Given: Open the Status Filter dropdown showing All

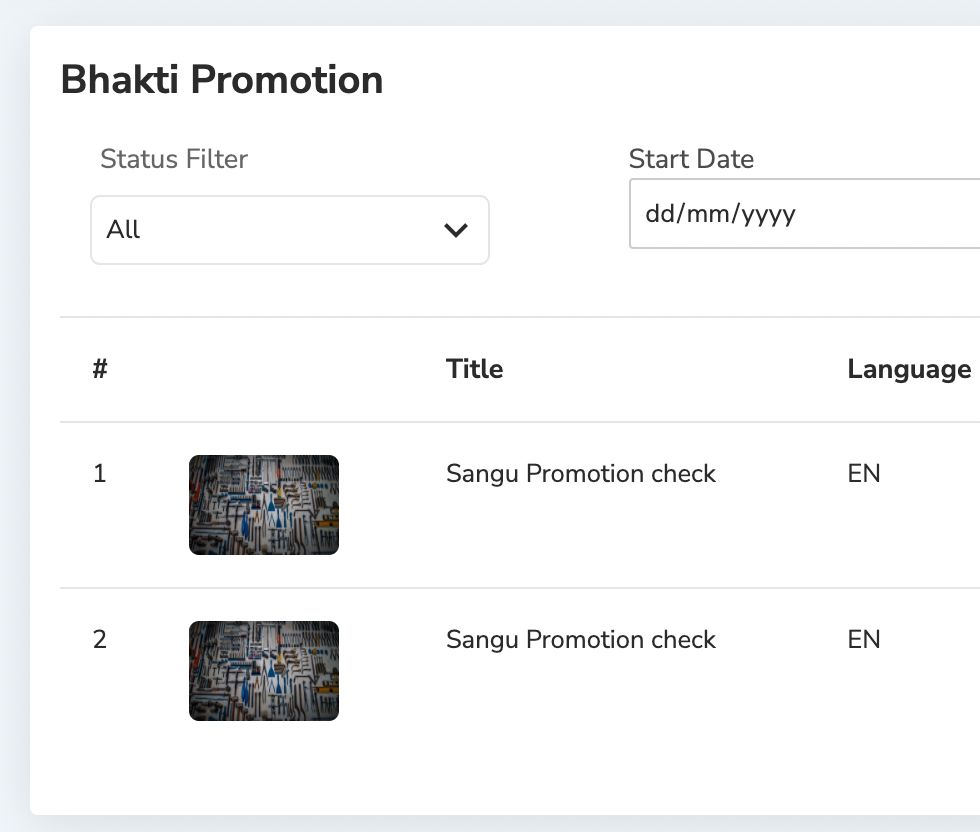Looking at the screenshot, I should (289, 230).
